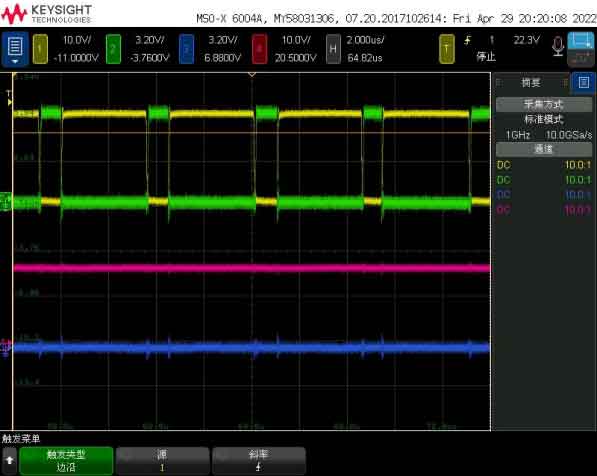This screenshot has width=597, height=476.
Task: Open the trigger type edge softkey
Action: pyautogui.click(x=66, y=460)
